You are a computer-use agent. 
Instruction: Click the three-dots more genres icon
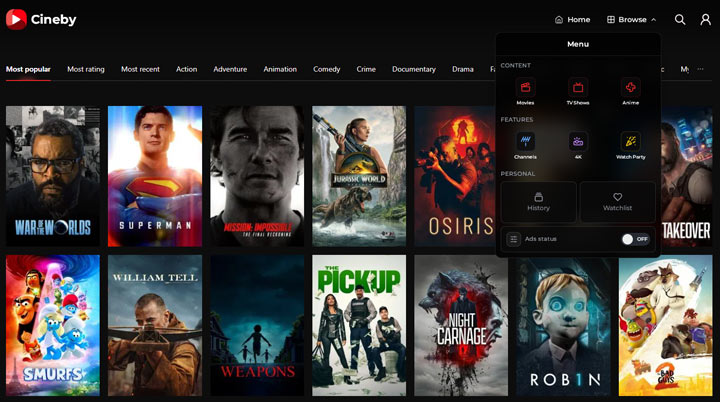(700, 69)
